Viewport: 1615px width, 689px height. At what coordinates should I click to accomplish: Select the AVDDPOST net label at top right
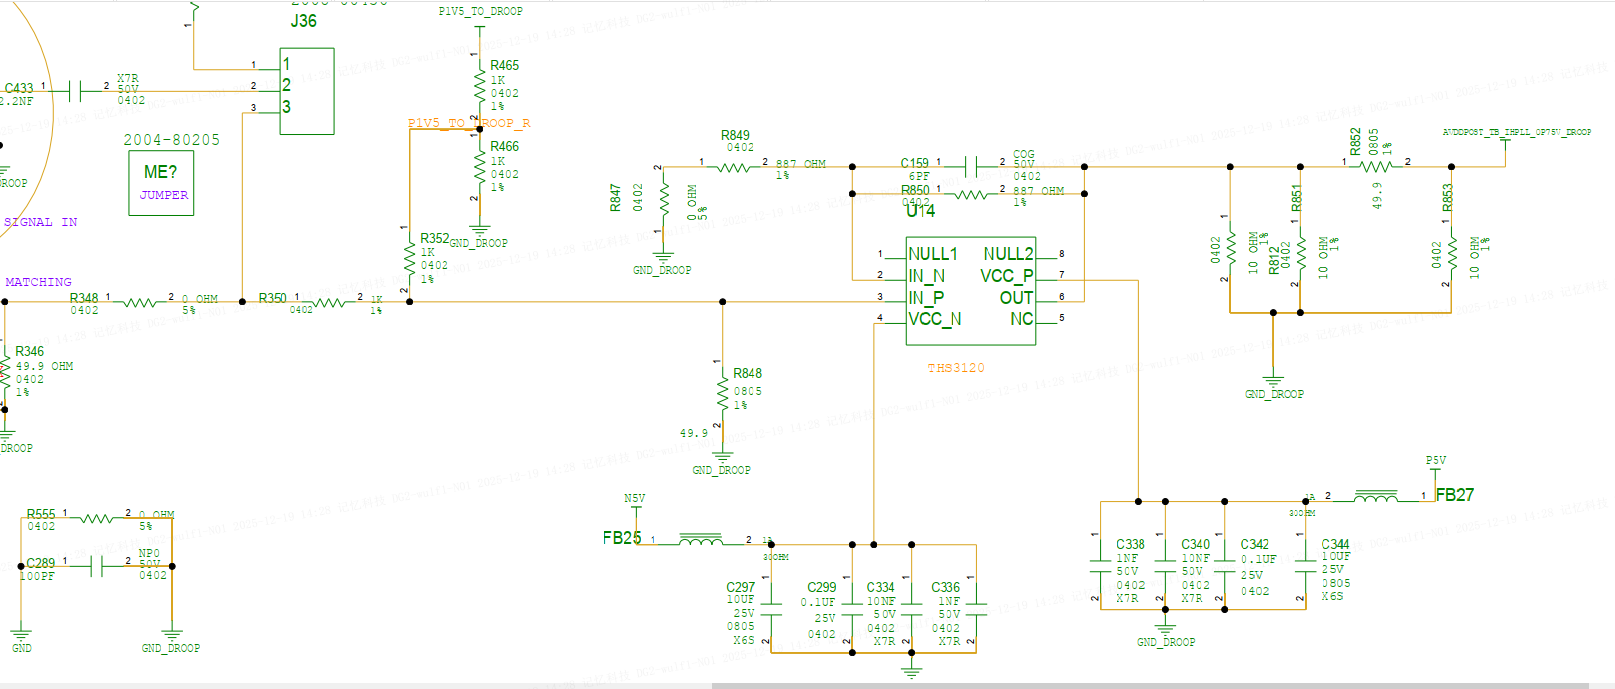pos(1516,132)
